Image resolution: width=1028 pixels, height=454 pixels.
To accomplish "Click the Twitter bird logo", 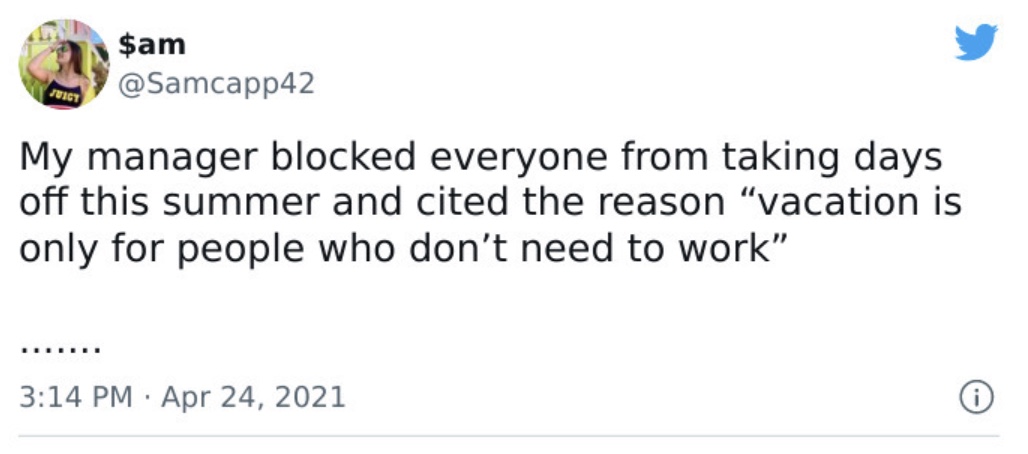I will (976, 42).
